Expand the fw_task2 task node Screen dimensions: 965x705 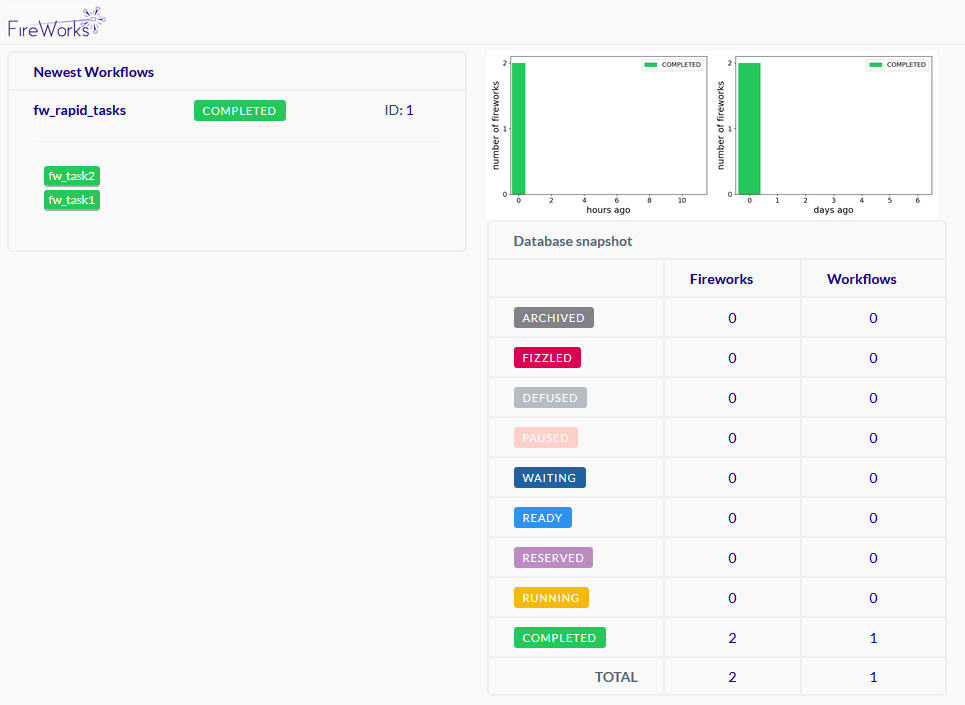(71, 176)
